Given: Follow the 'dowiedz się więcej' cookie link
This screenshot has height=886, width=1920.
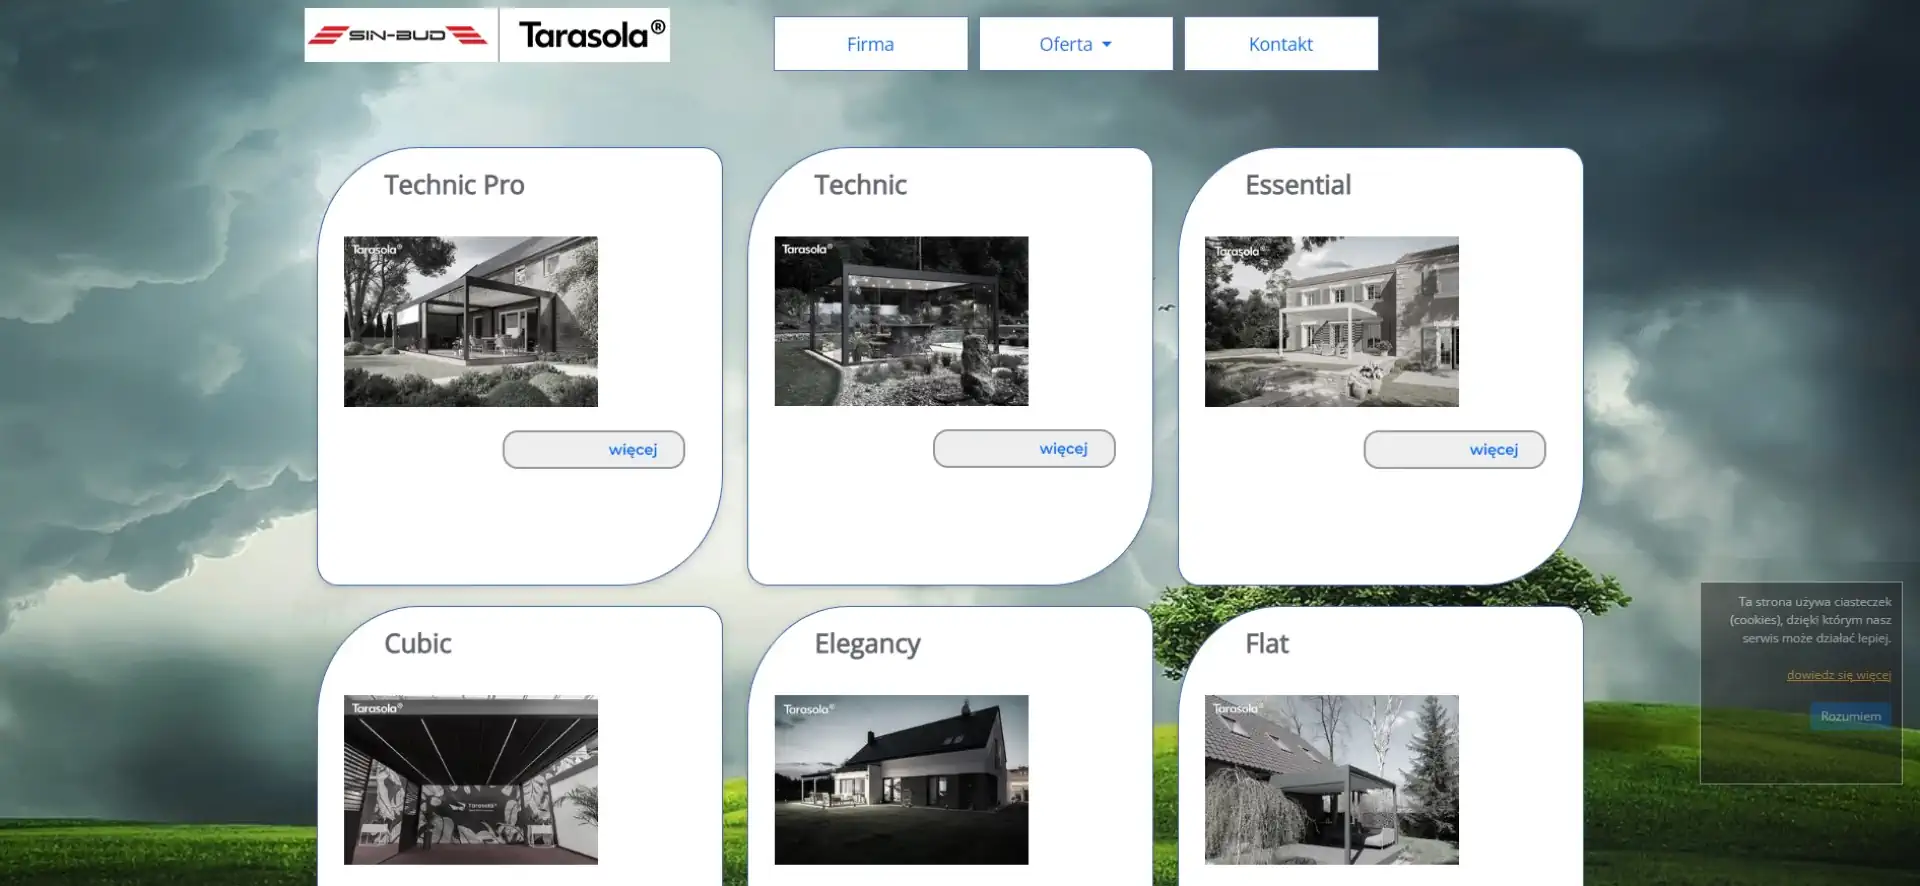Looking at the screenshot, I should pyautogui.click(x=1838, y=675).
